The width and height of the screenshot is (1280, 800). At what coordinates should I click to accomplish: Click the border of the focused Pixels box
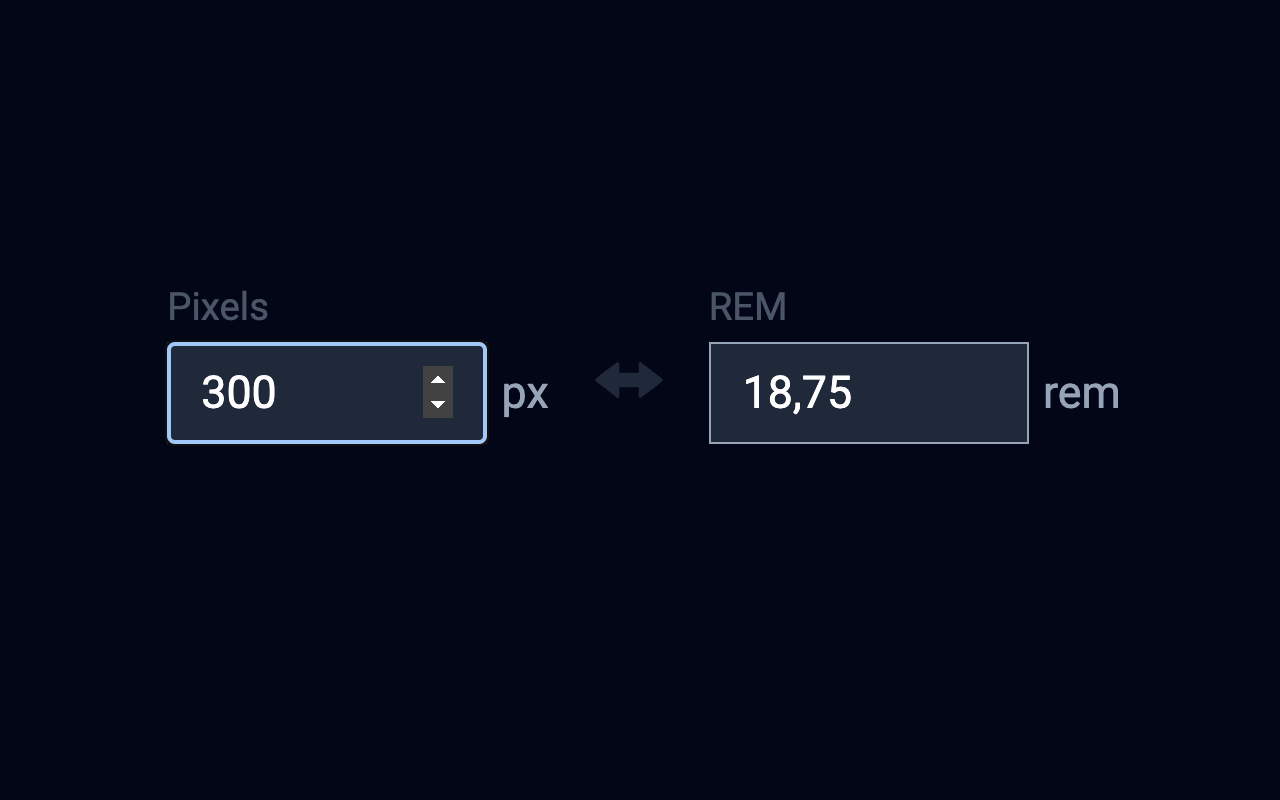point(327,343)
